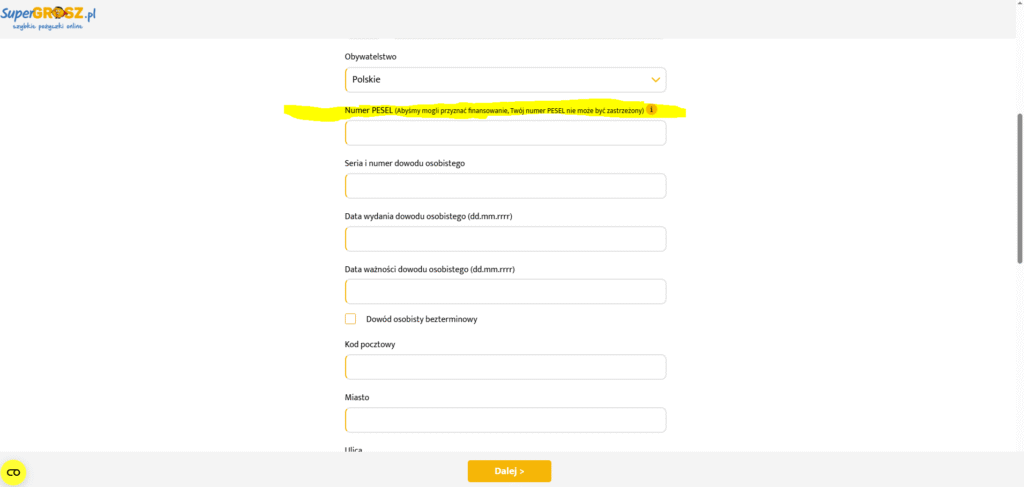Focus the Numer PESEL input field
Image resolution: width=1024 pixels, height=487 pixels.
click(x=505, y=133)
